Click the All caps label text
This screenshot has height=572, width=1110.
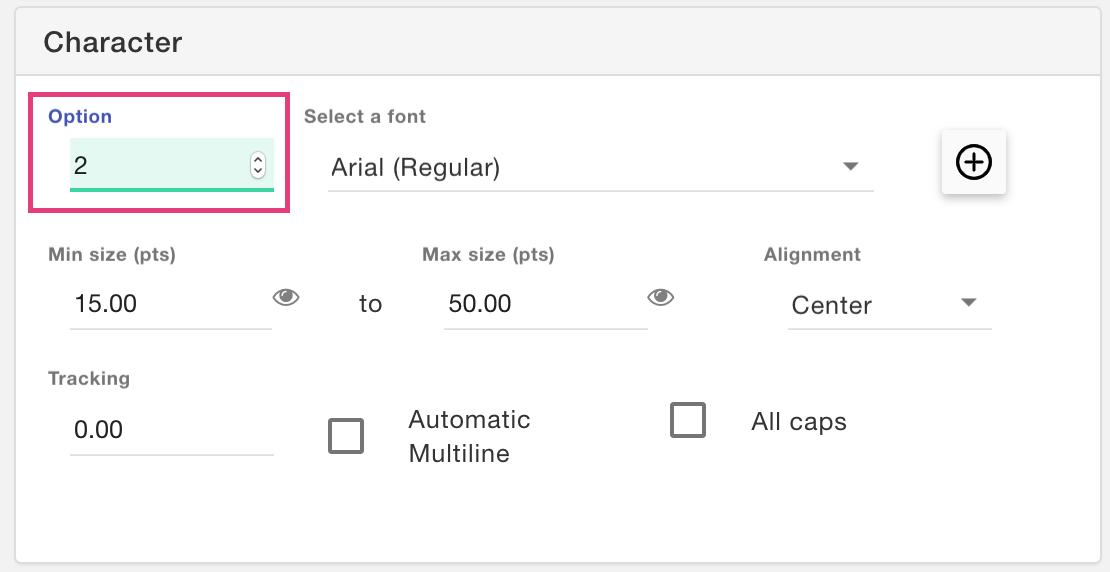tap(799, 422)
